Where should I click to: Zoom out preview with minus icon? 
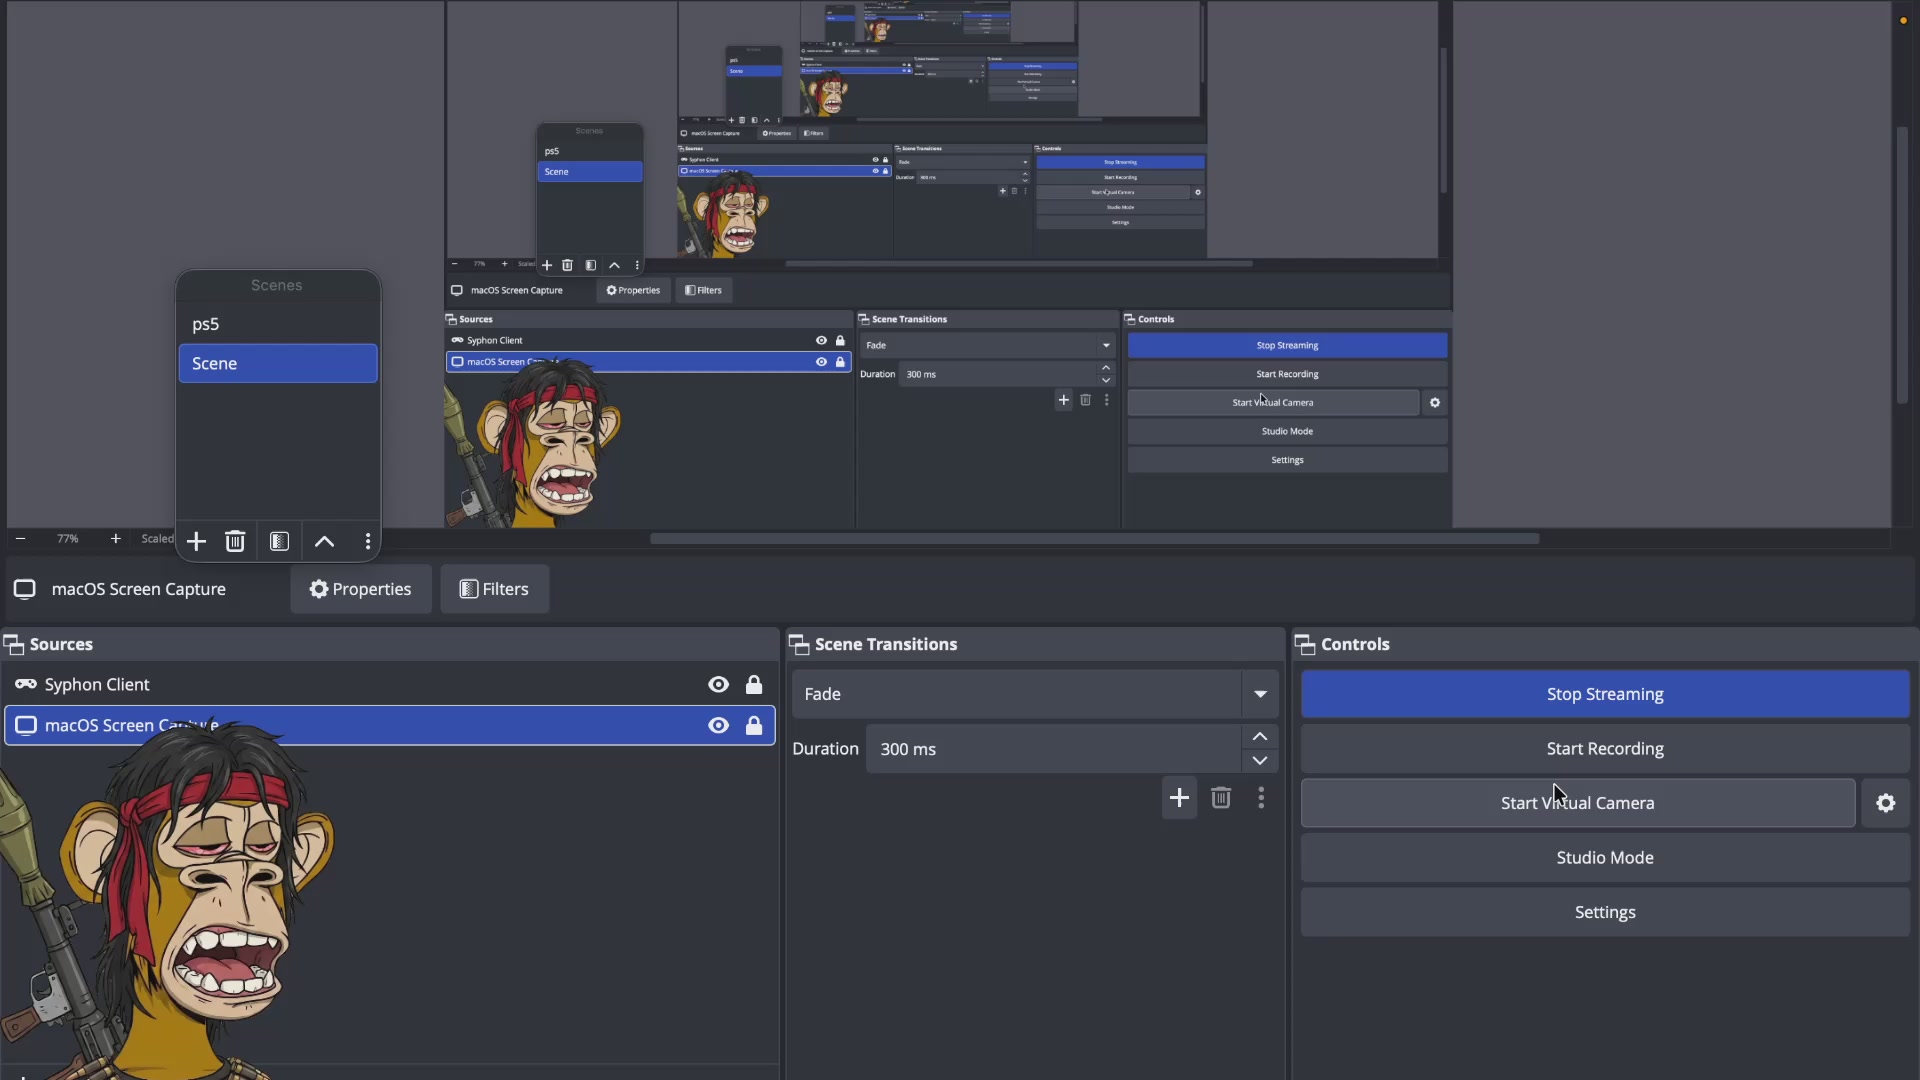click(x=20, y=539)
